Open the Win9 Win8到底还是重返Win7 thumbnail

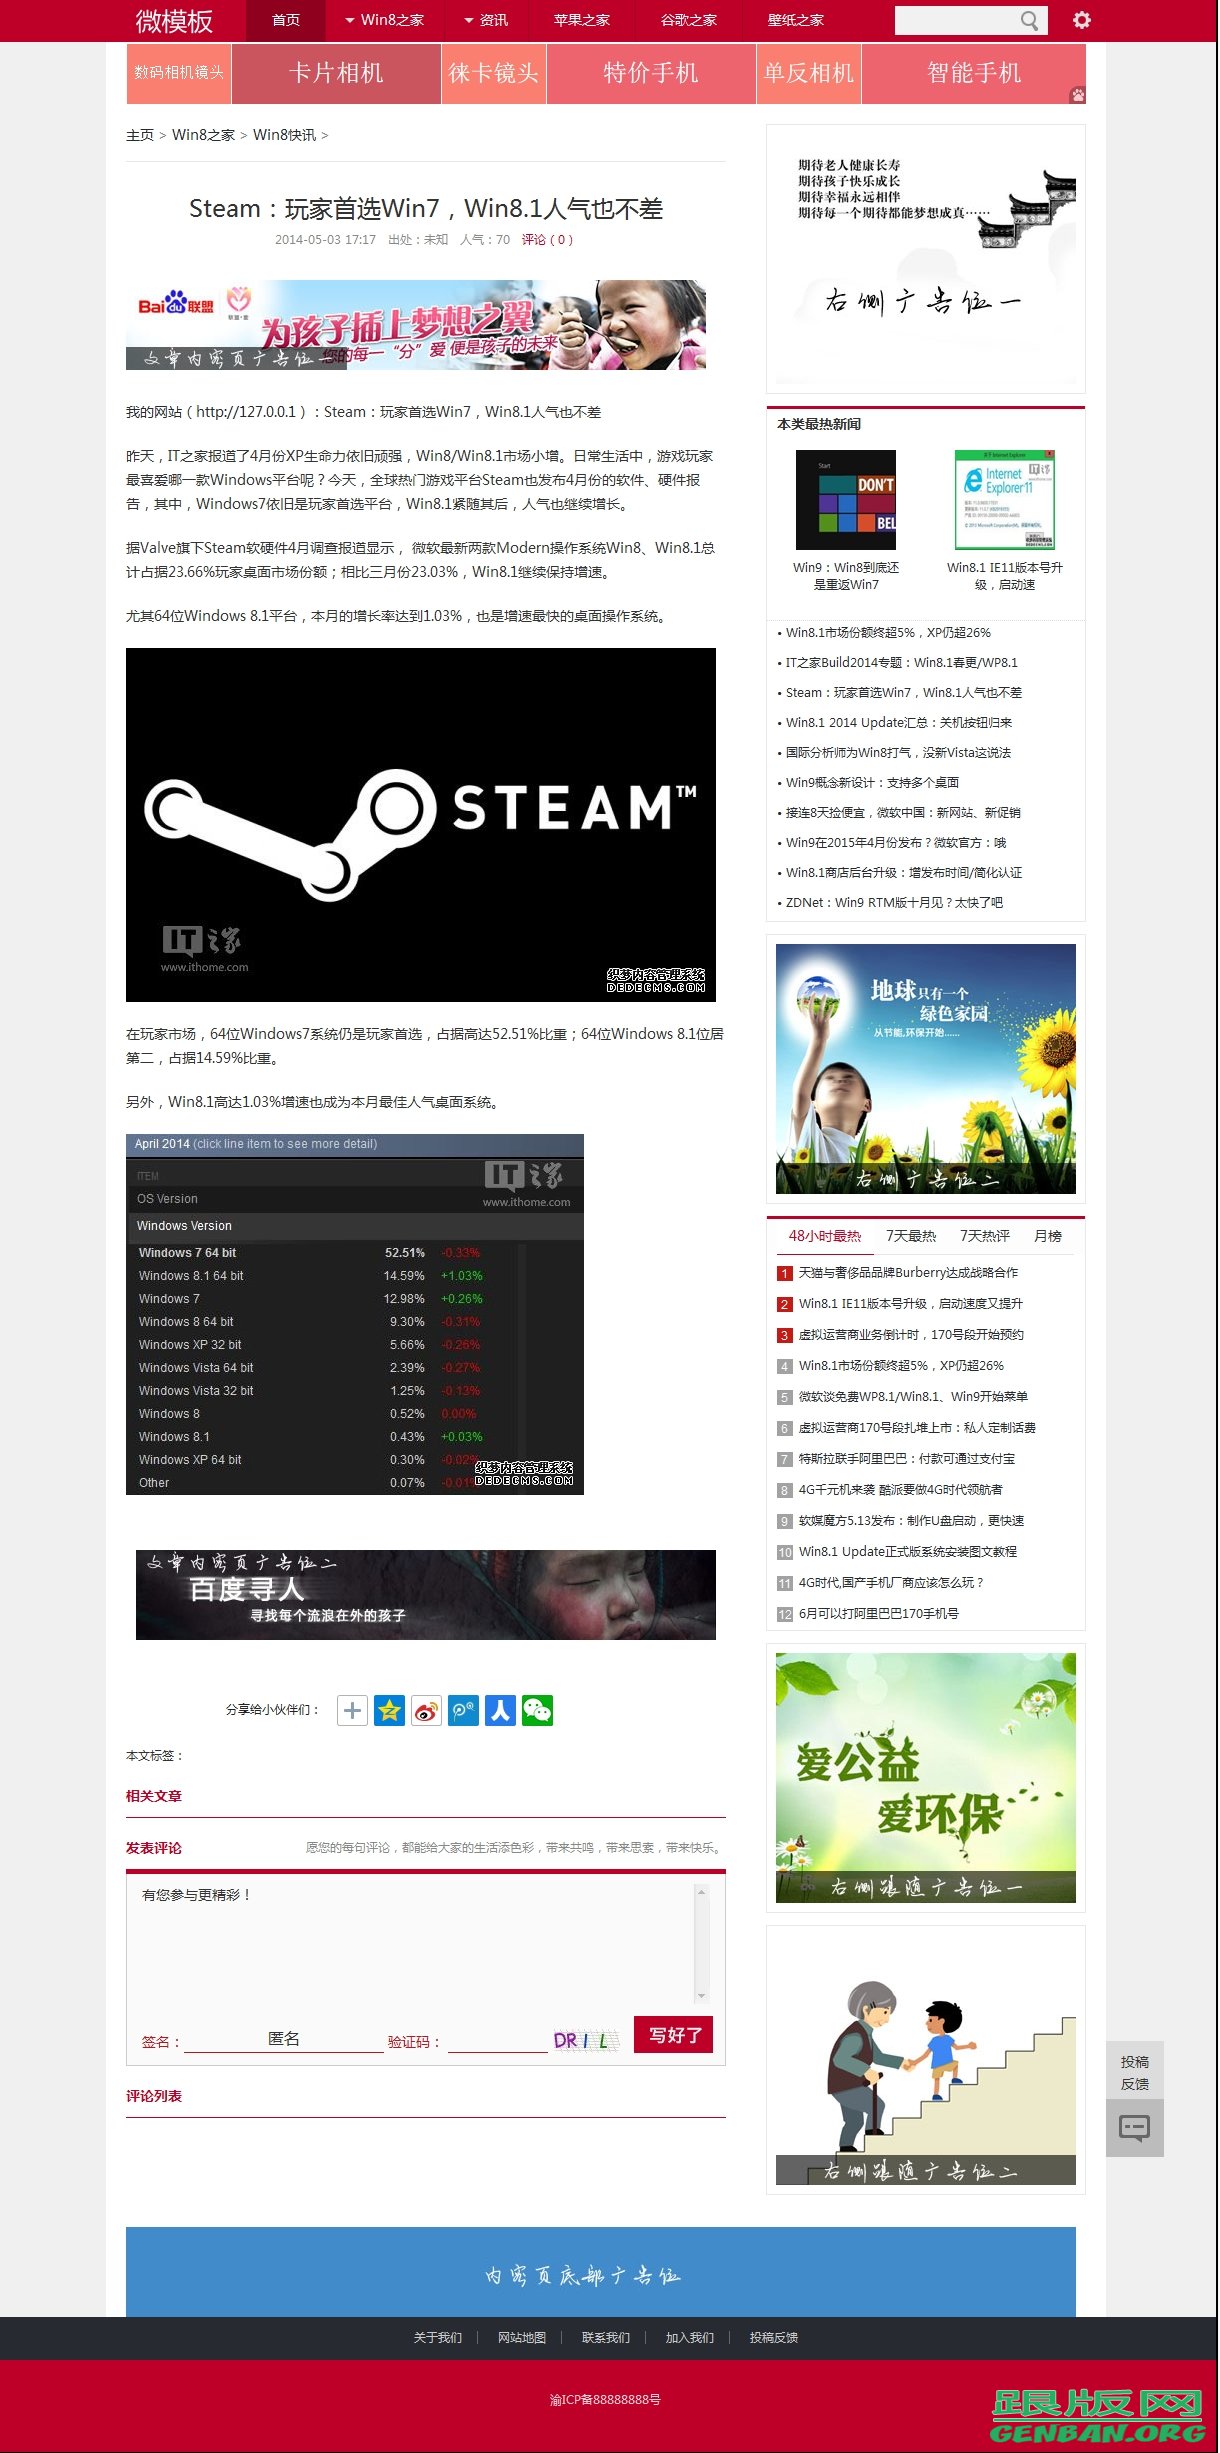coord(846,500)
